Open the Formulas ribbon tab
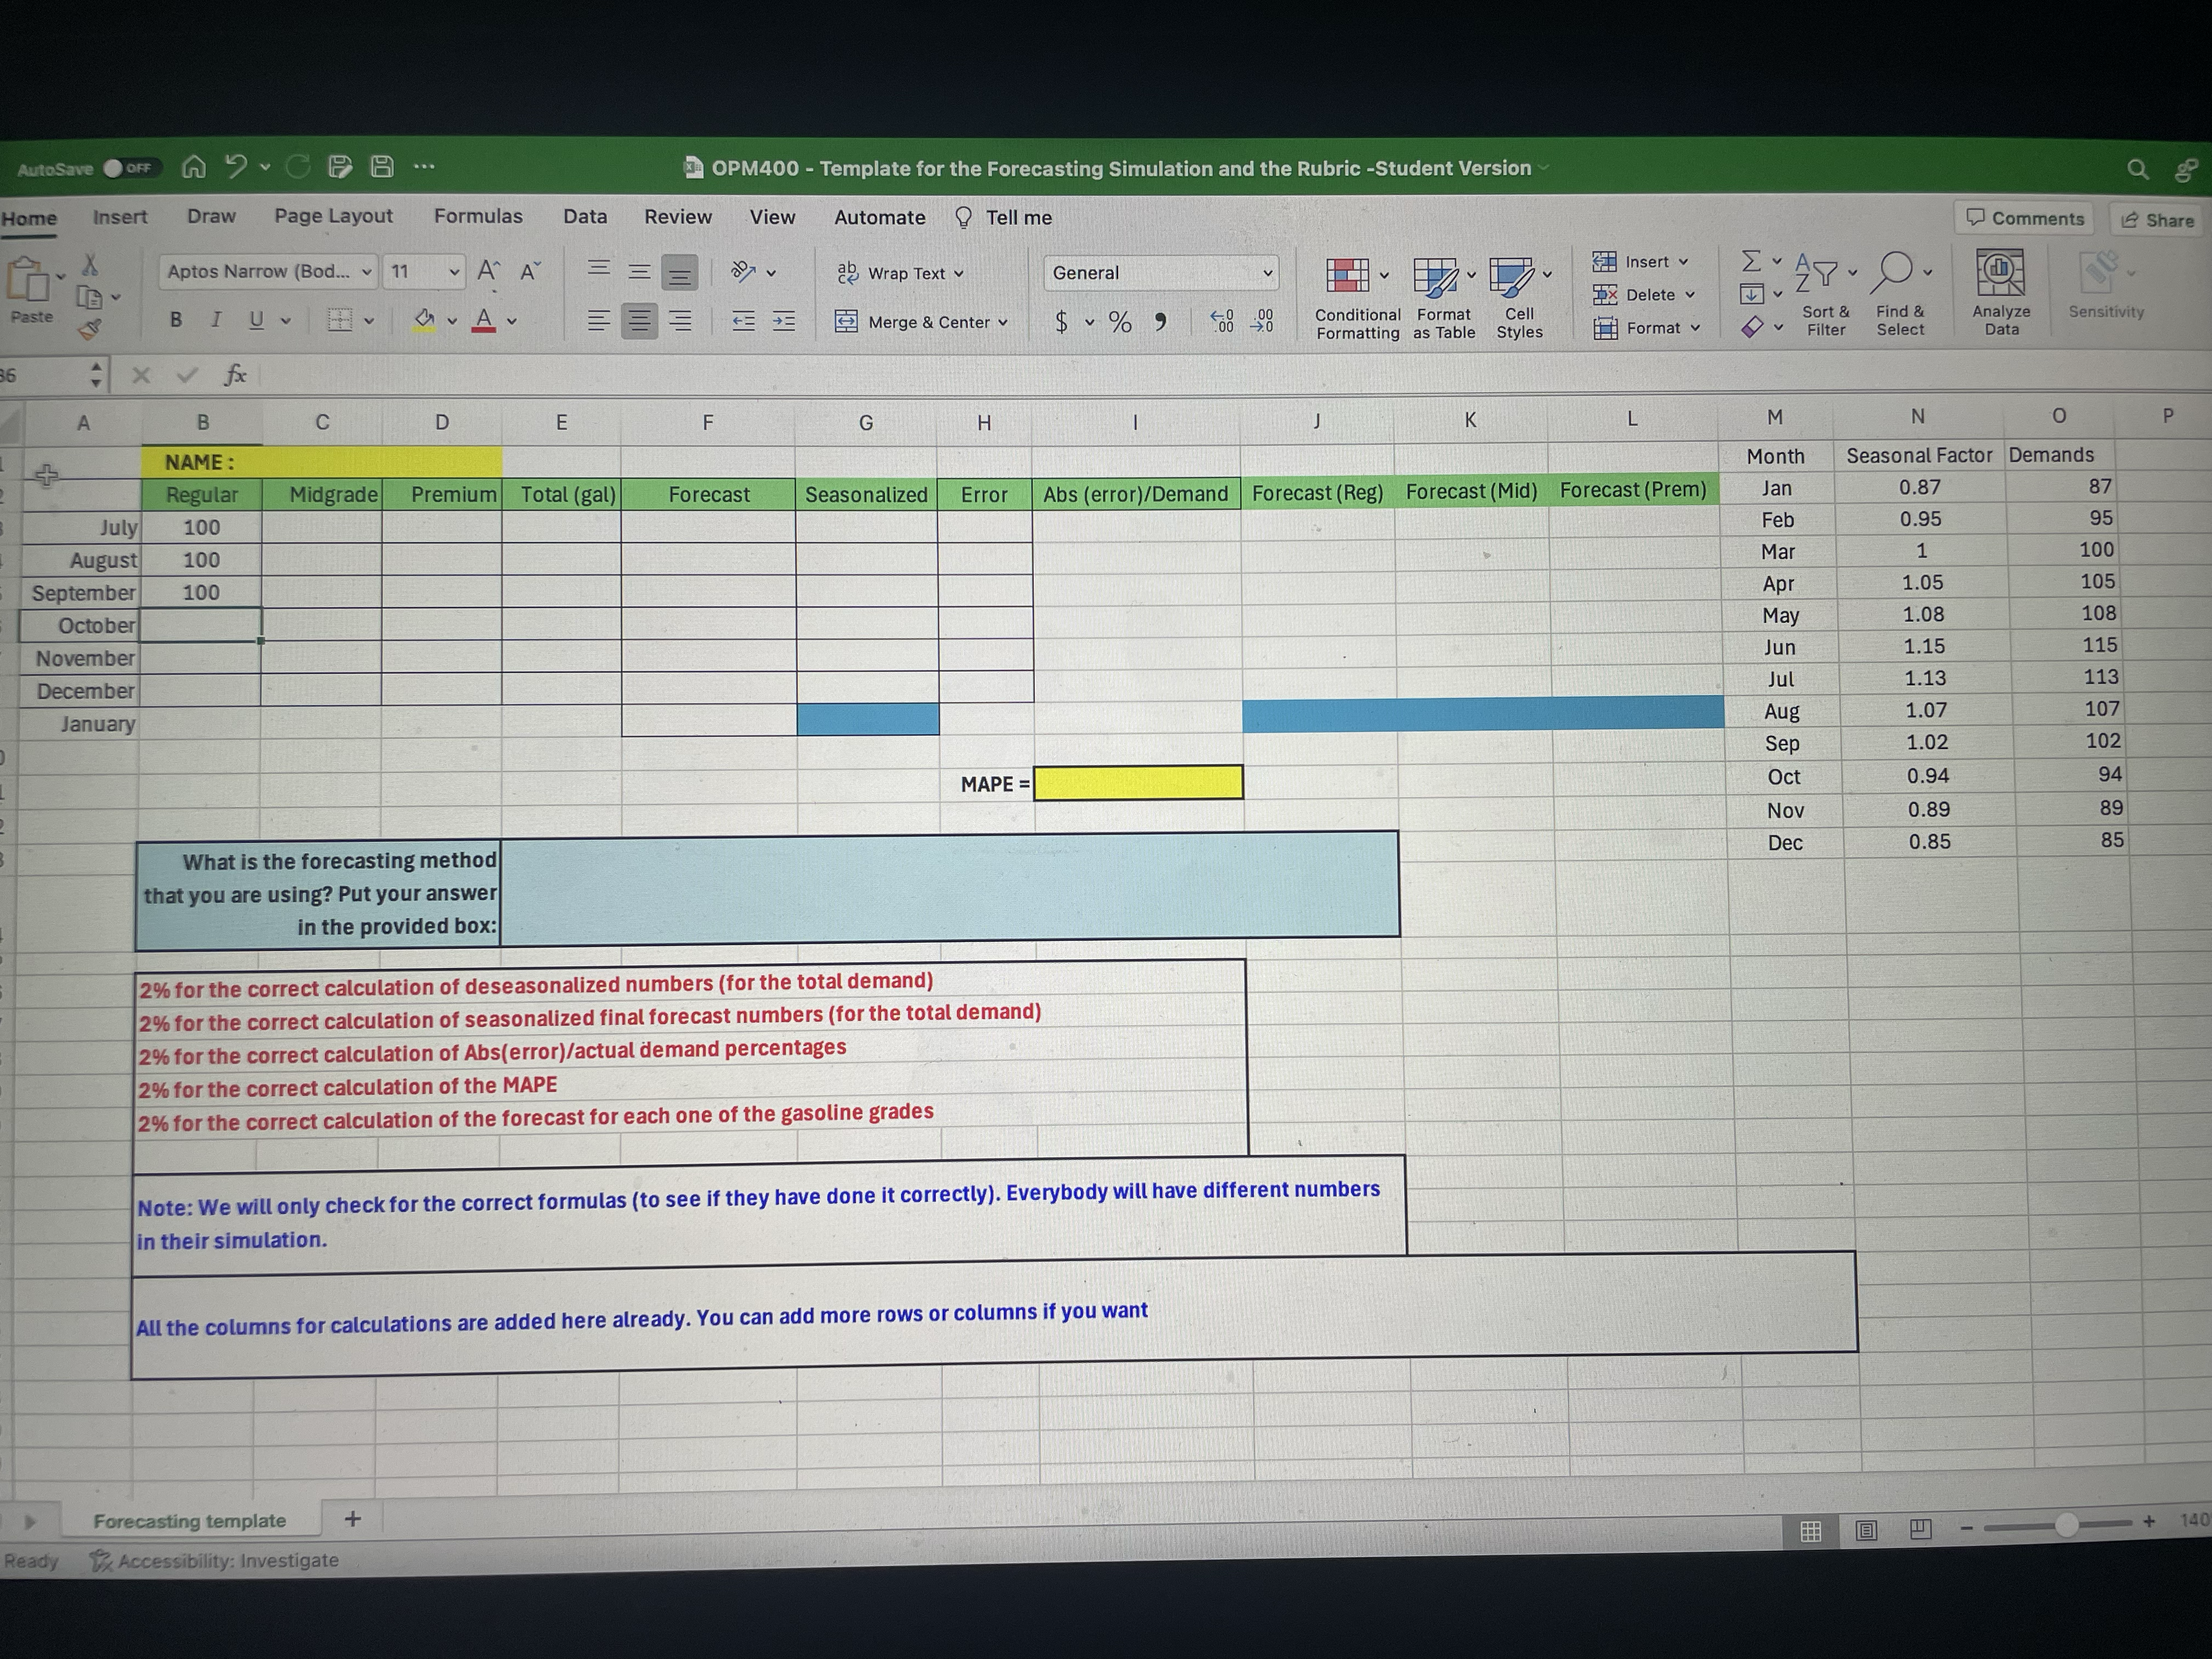This screenshot has height=1659, width=2212. tap(478, 216)
